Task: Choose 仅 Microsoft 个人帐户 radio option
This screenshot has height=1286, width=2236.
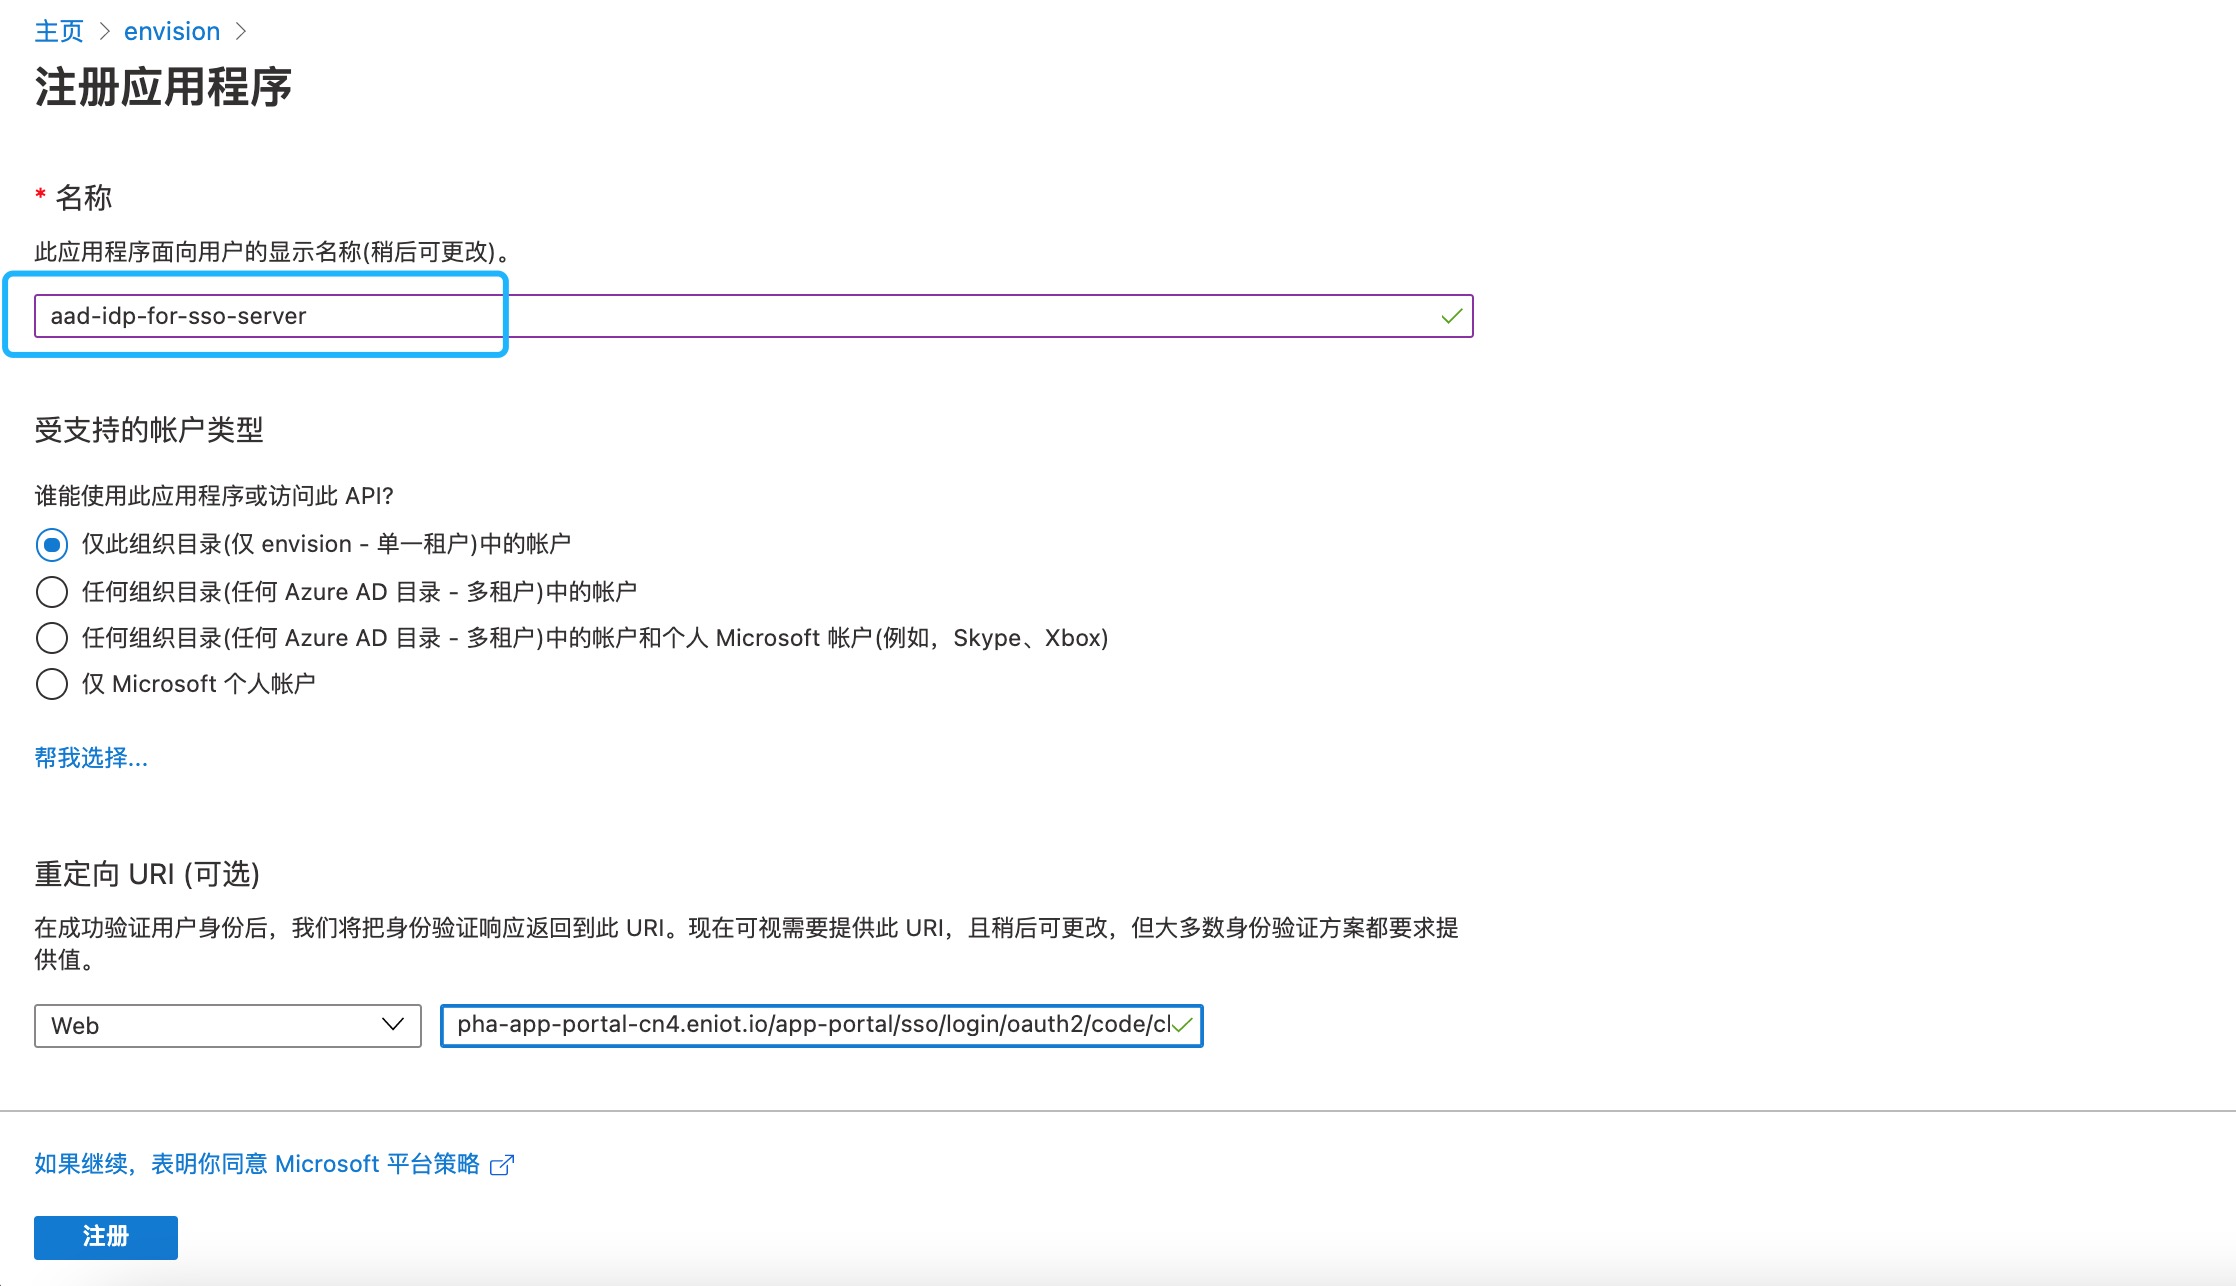Action: (52, 684)
